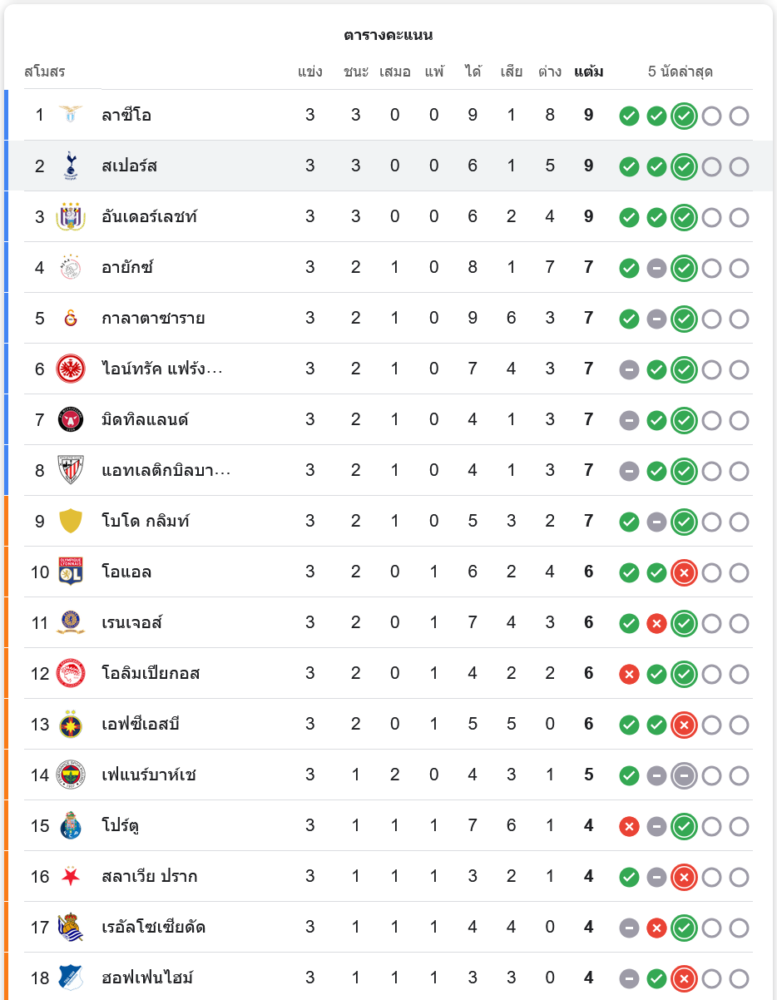Click the Anderlecht club crest icon
The width and height of the screenshot is (777, 1000).
[x=71, y=217]
